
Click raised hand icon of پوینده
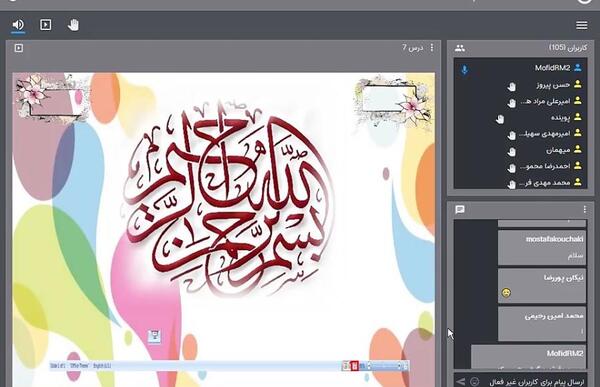pyautogui.click(x=500, y=119)
